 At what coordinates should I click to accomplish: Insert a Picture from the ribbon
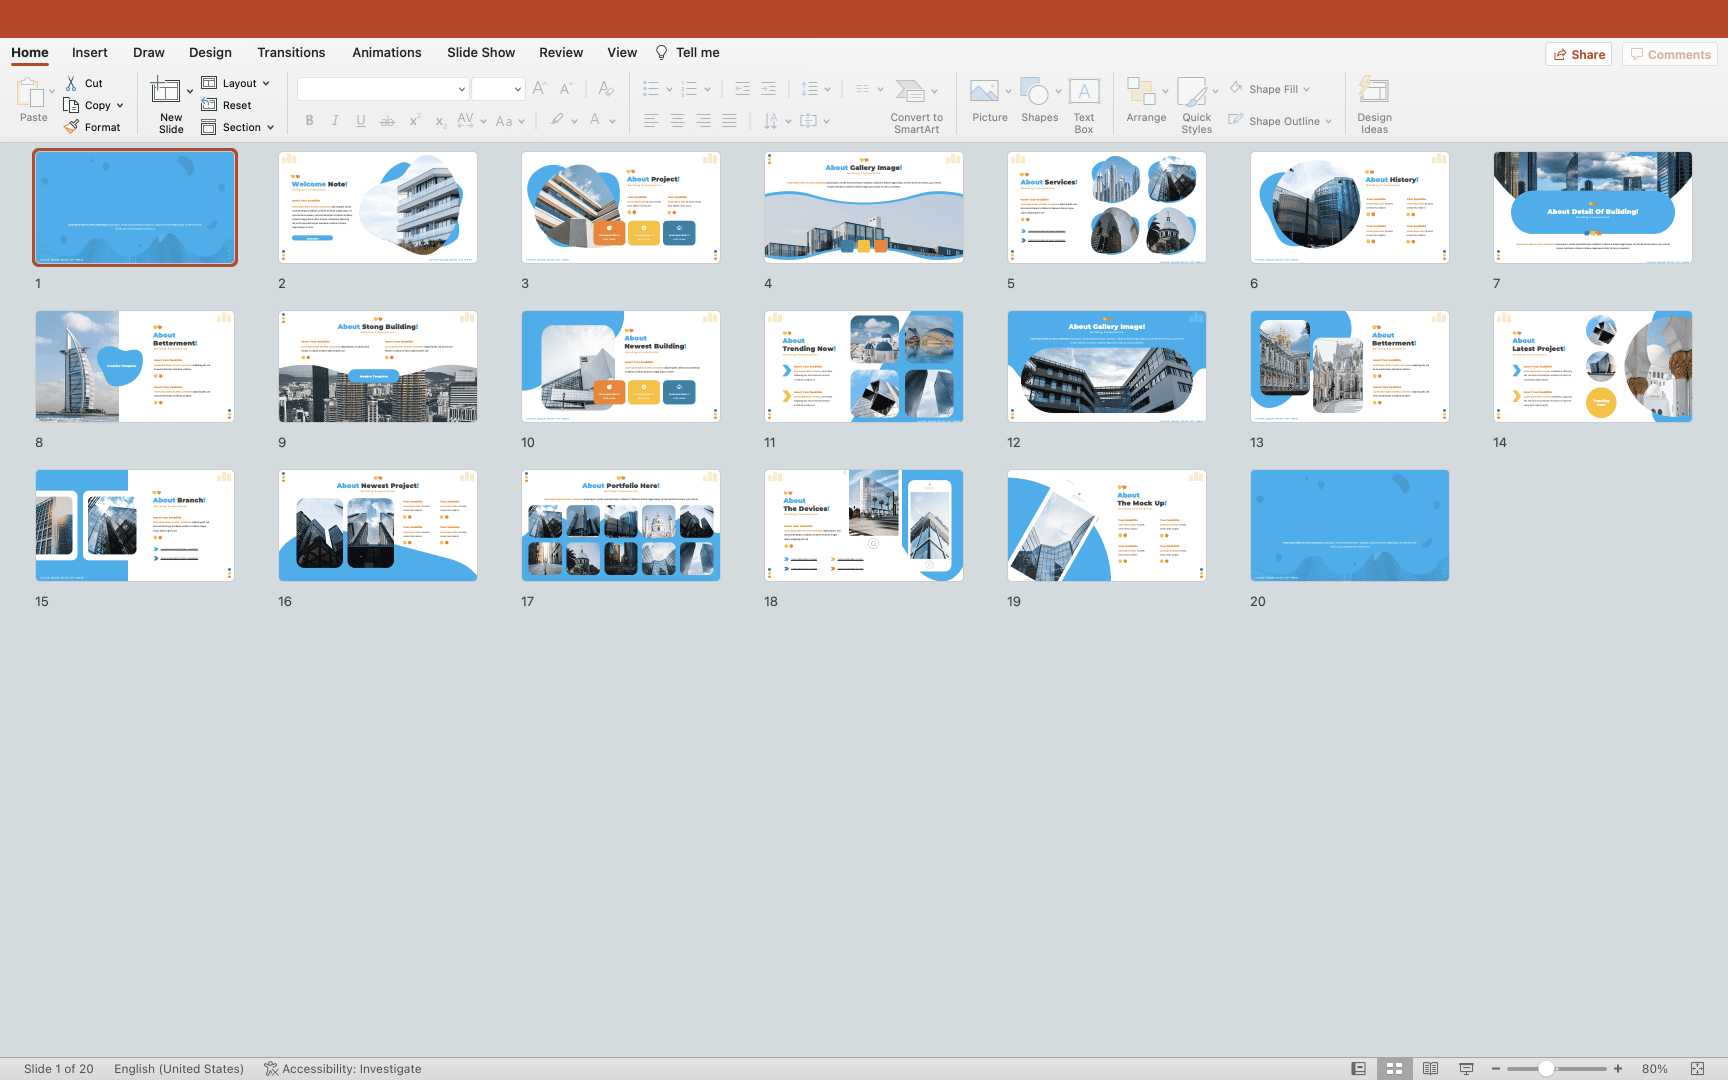coord(985,93)
